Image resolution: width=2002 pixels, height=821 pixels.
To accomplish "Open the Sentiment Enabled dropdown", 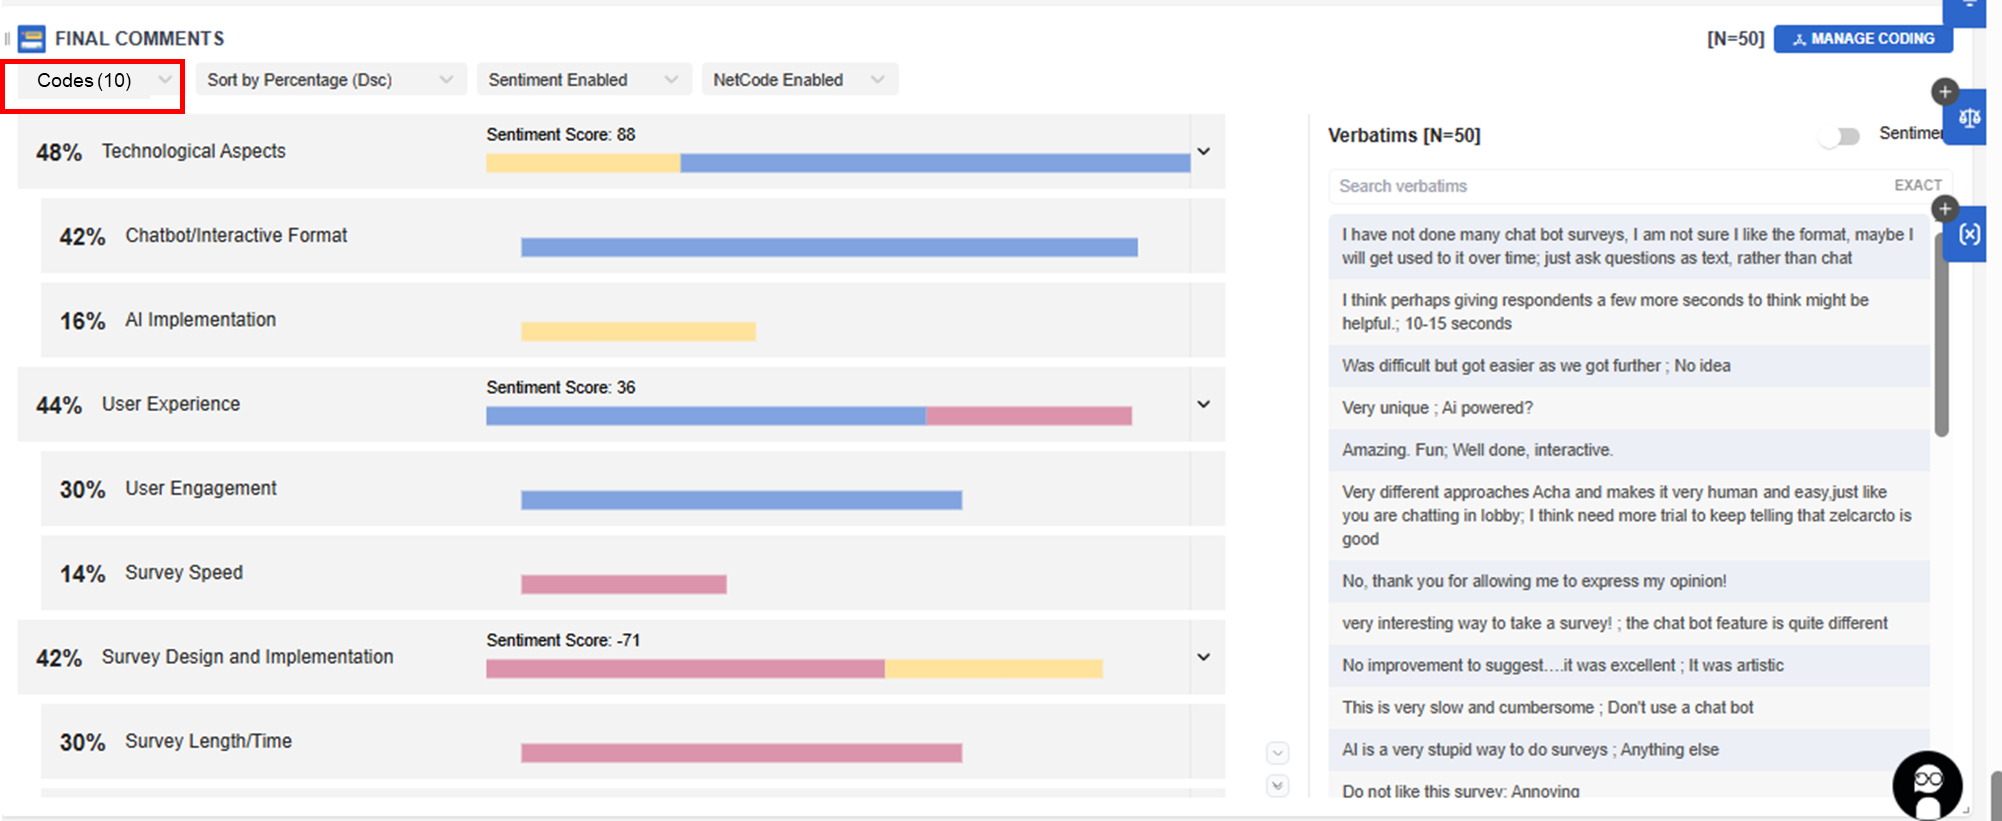I will click(x=583, y=80).
